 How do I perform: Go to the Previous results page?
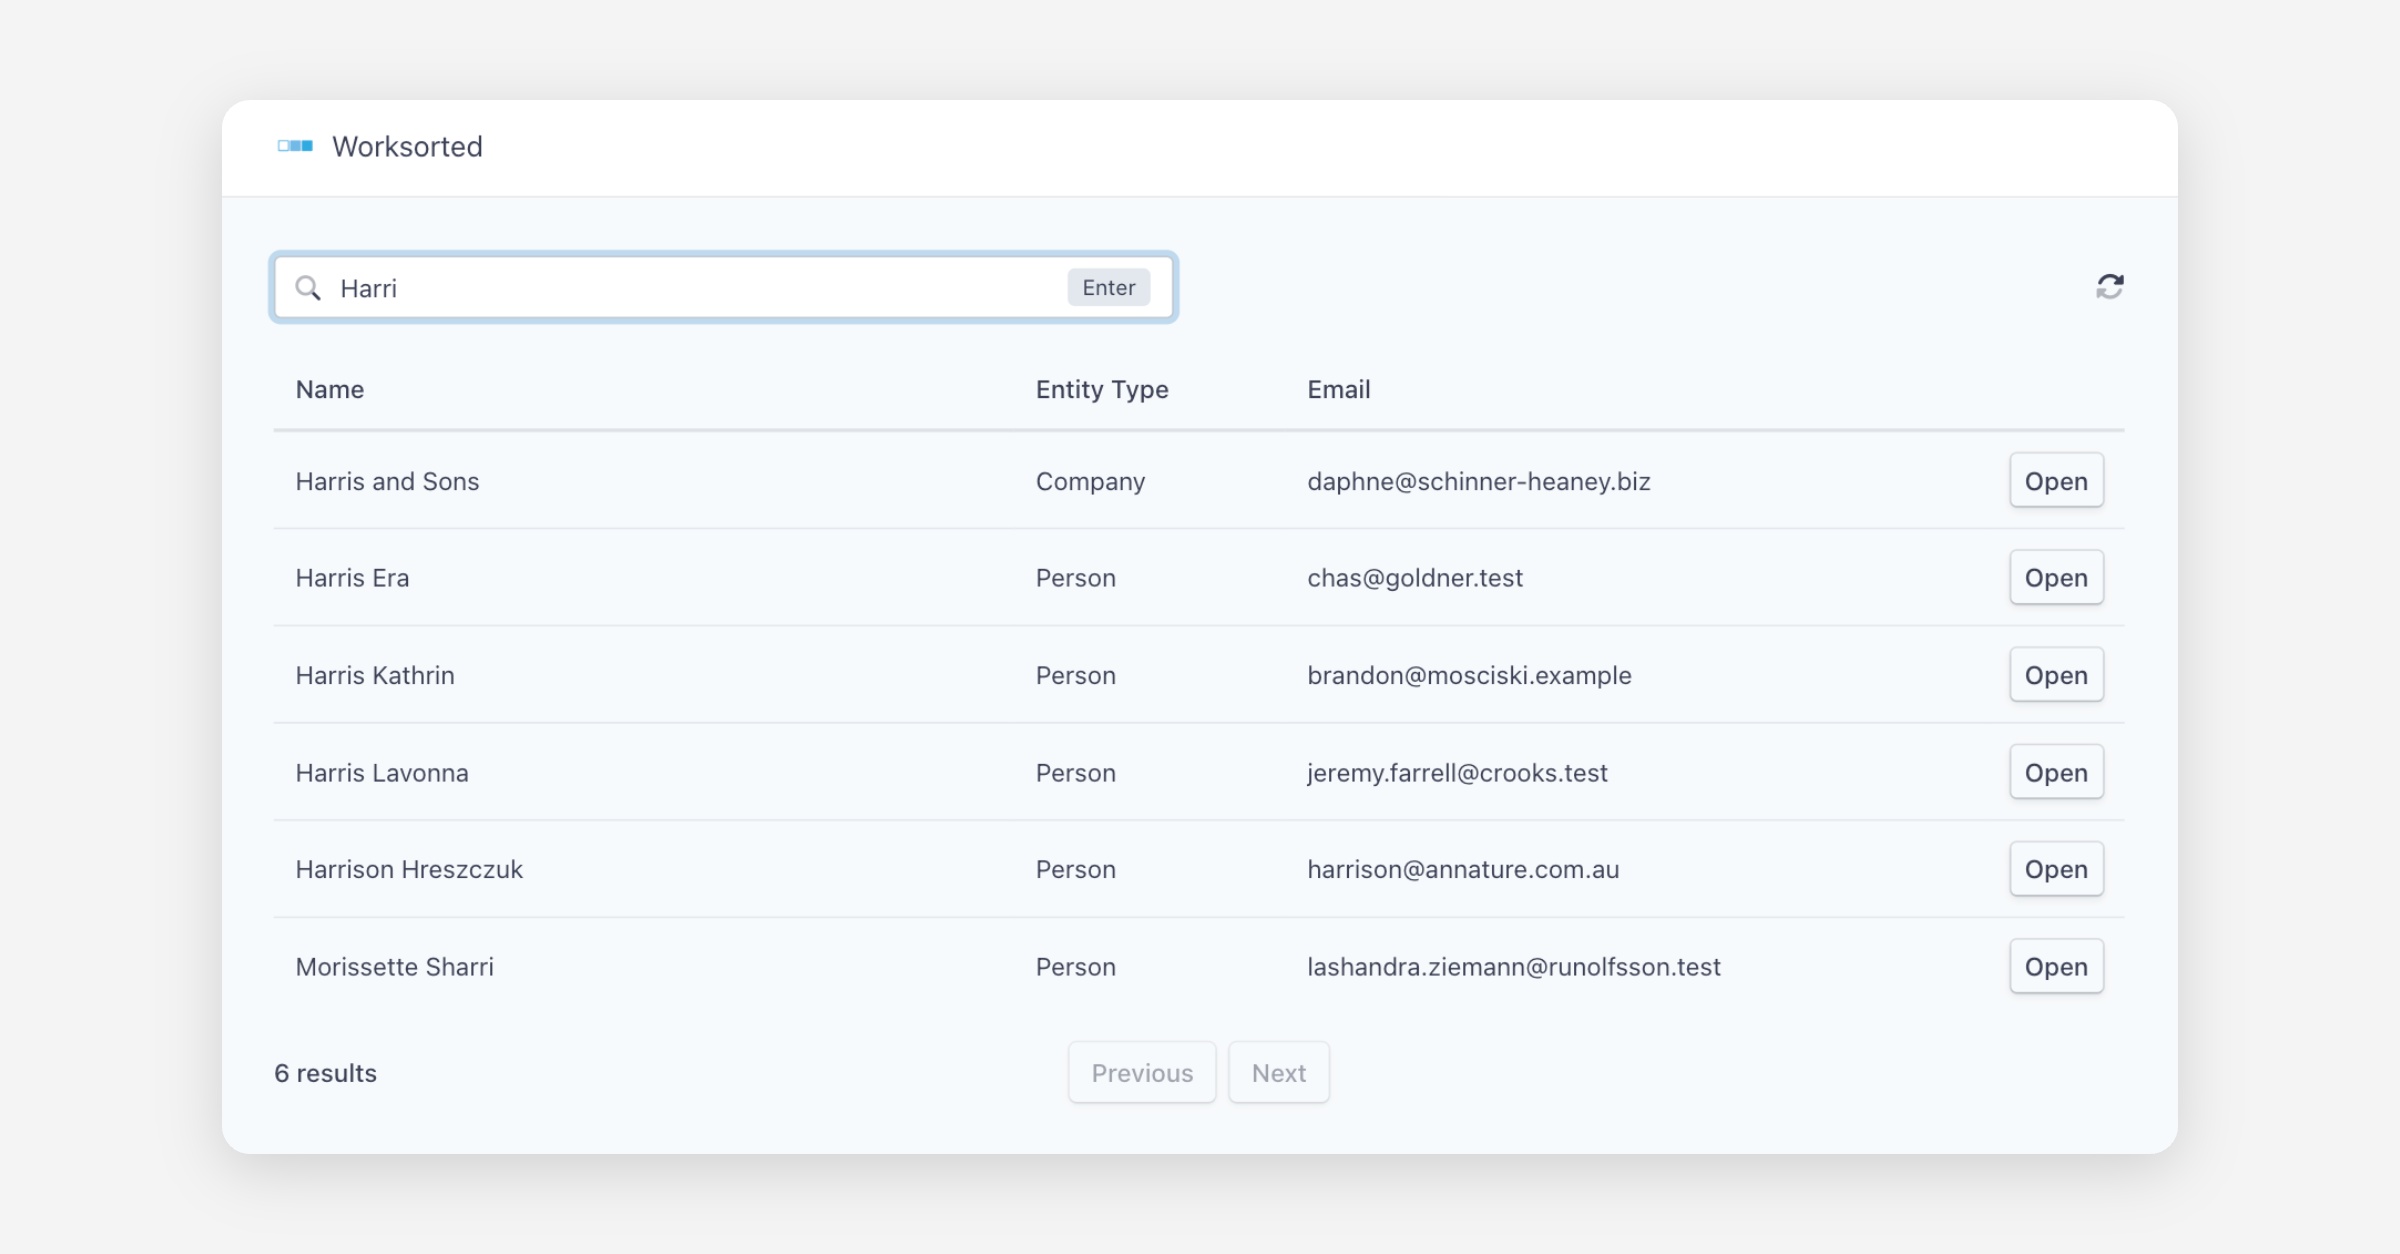(x=1142, y=1072)
